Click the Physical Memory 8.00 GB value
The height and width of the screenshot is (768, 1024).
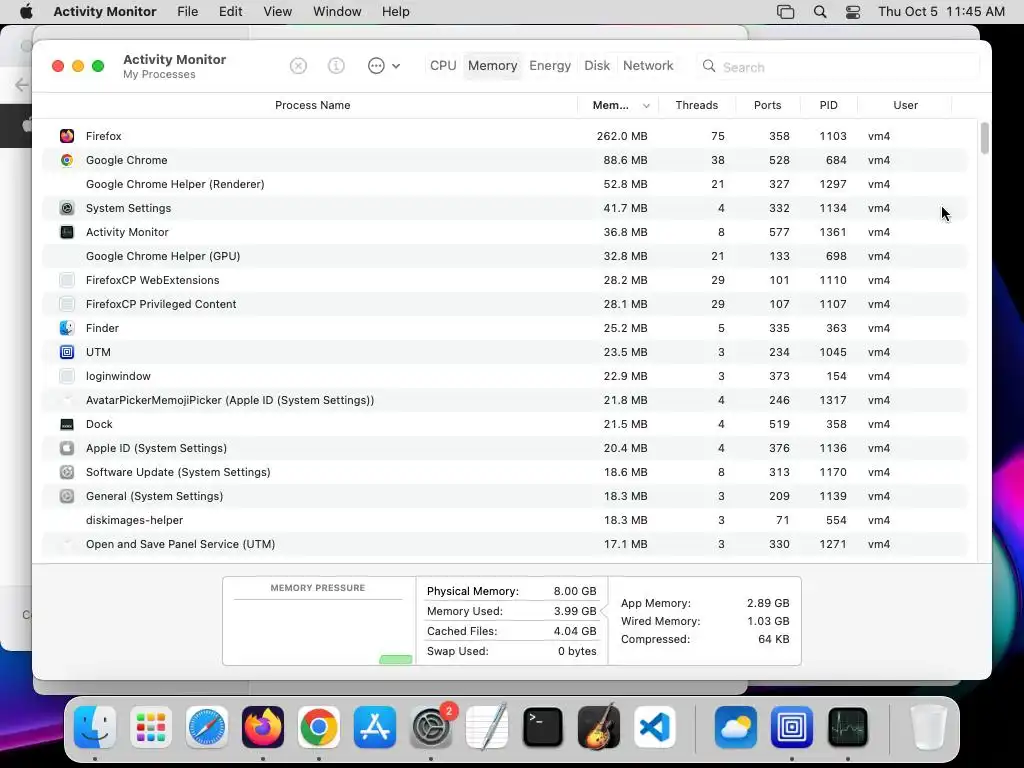(575, 591)
